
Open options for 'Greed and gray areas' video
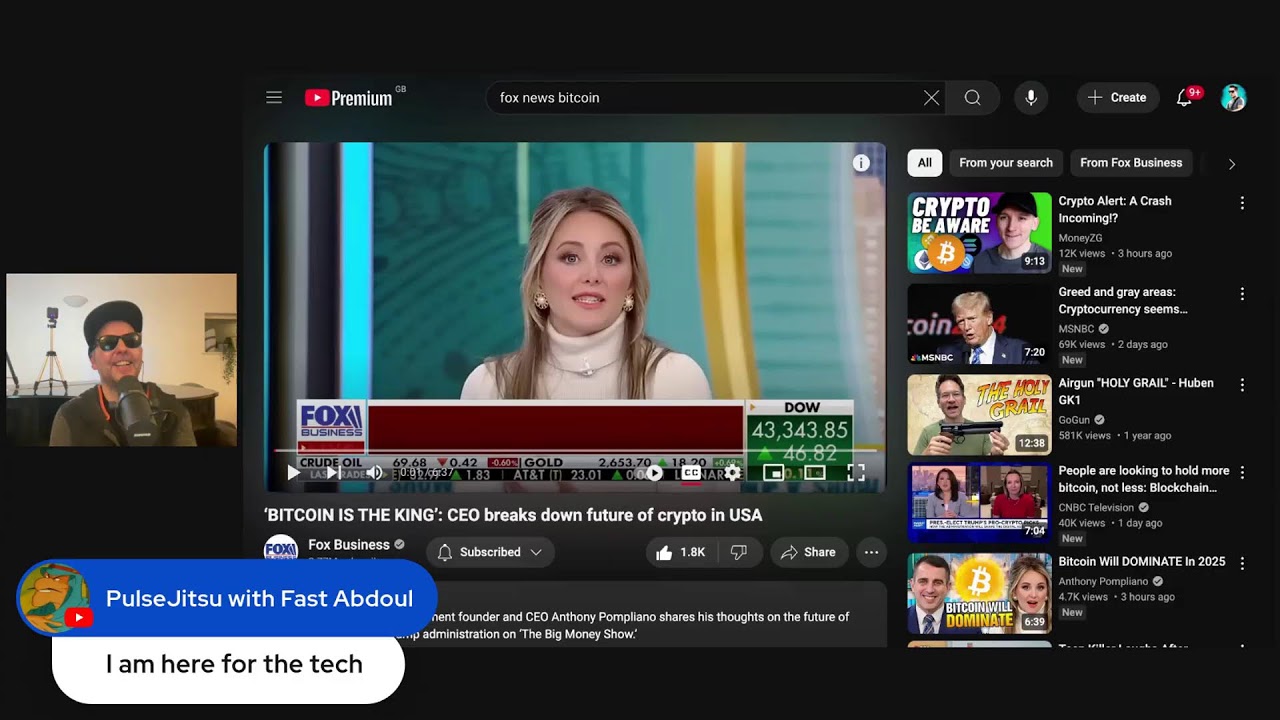click(1242, 294)
